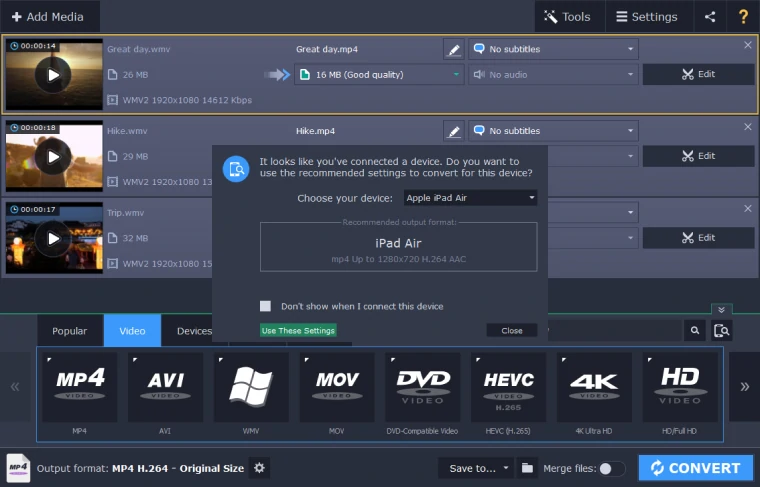Click the format search field
The height and width of the screenshot is (487, 760).
click(615, 330)
